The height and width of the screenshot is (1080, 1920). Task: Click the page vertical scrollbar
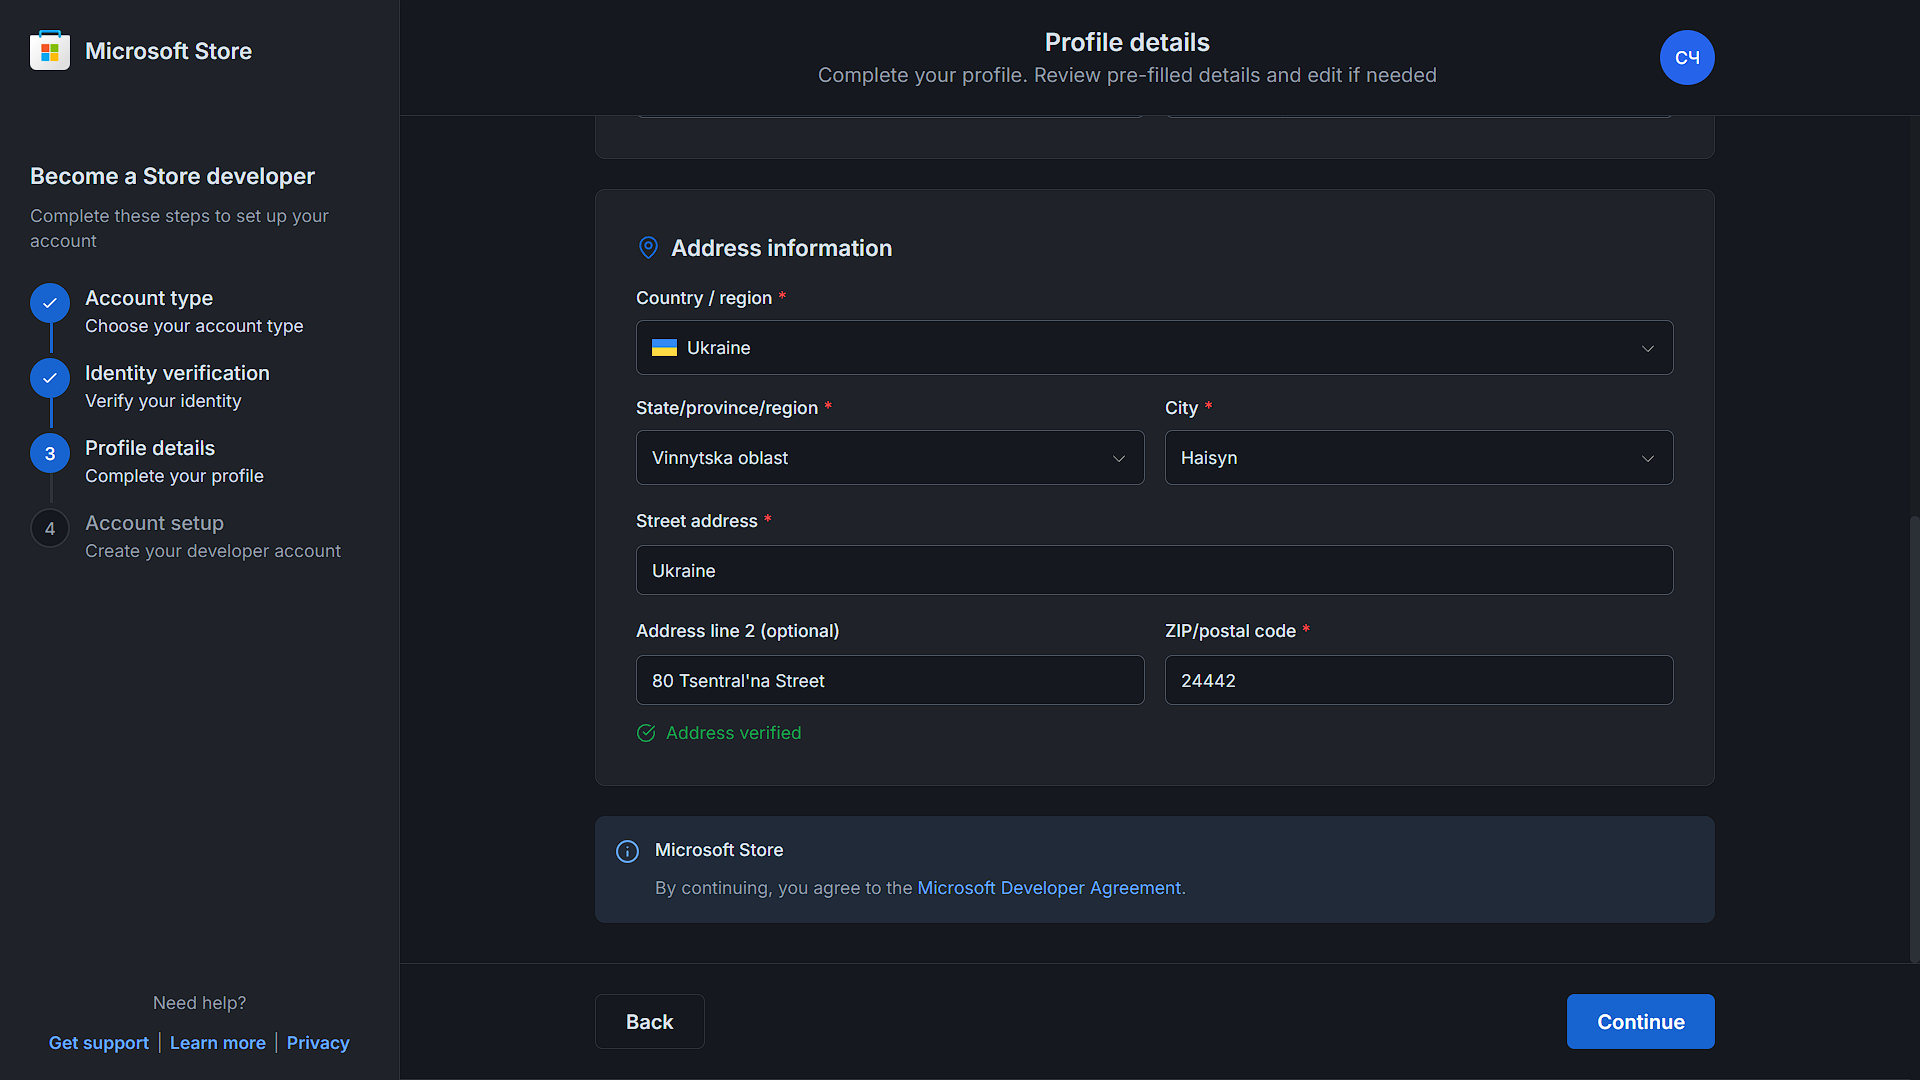point(1914,740)
